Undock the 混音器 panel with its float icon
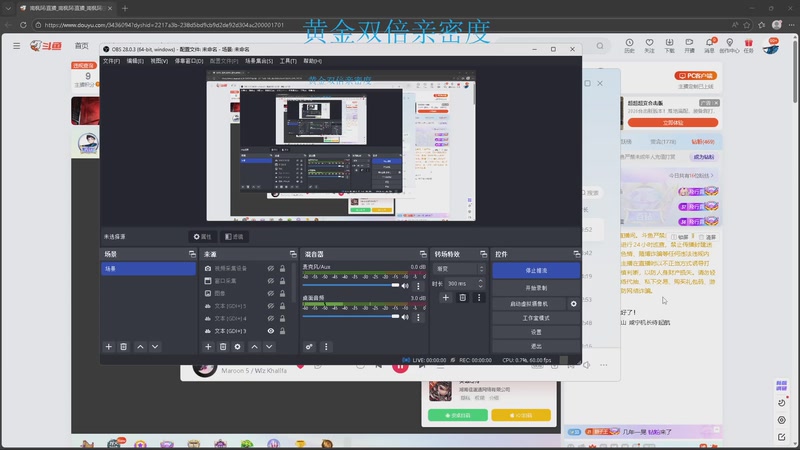This screenshot has width=800, height=450. (x=423, y=254)
